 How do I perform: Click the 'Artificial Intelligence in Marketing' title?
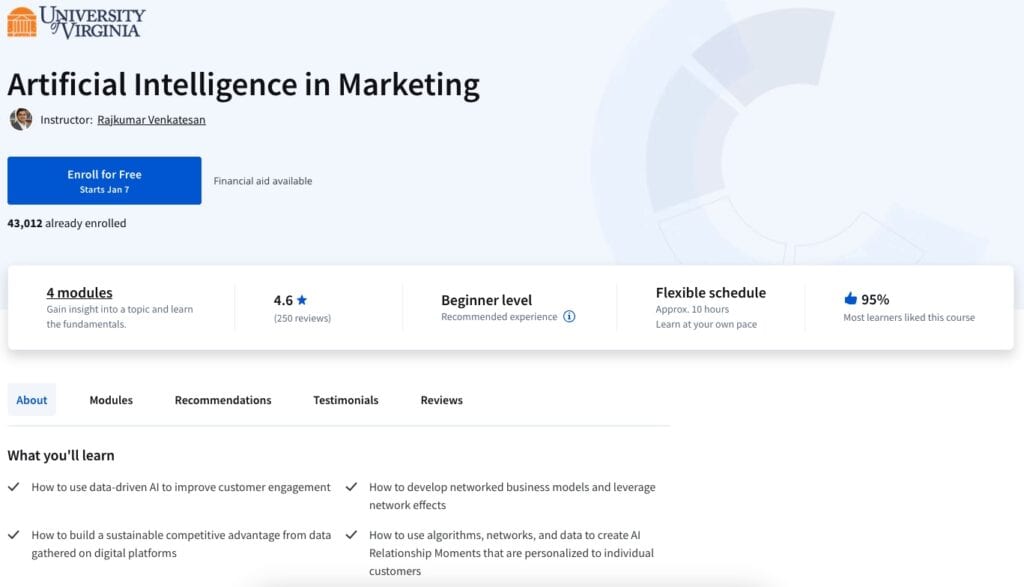click(244, 86)
